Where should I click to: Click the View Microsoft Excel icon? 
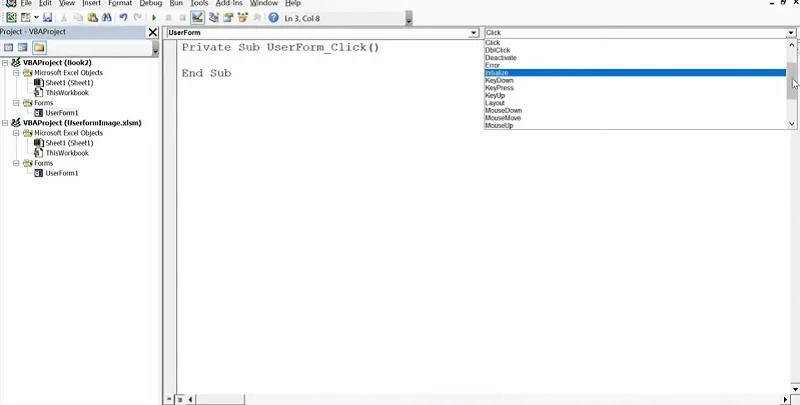pyautogui.click(x=9, y=18)
